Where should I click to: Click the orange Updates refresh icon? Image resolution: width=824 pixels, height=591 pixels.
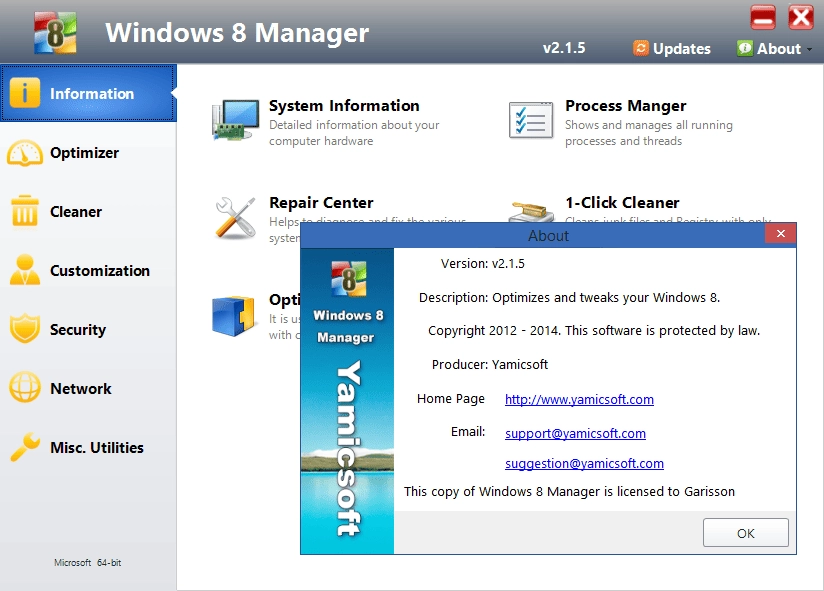click(641, 48)
